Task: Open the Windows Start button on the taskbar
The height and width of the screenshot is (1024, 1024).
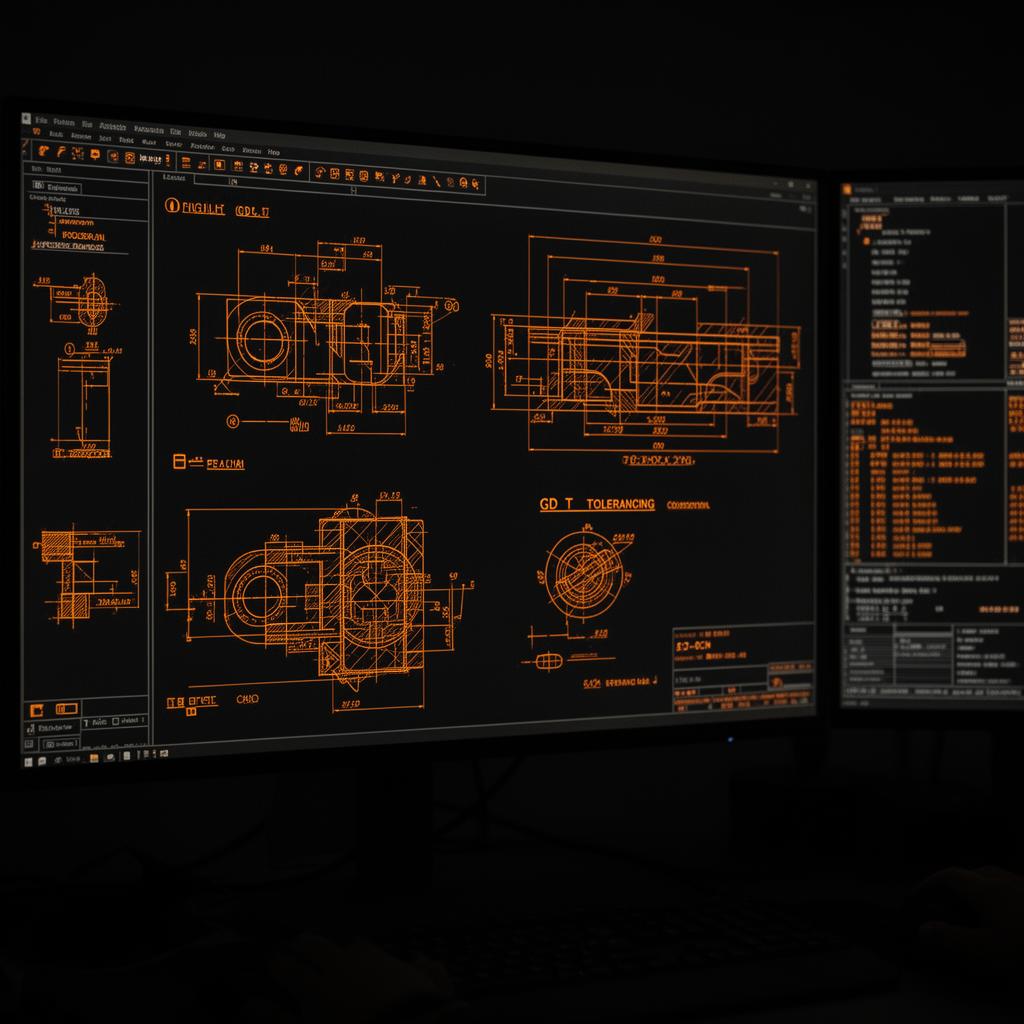Action: pyautogui.click(x=28, y=761)
